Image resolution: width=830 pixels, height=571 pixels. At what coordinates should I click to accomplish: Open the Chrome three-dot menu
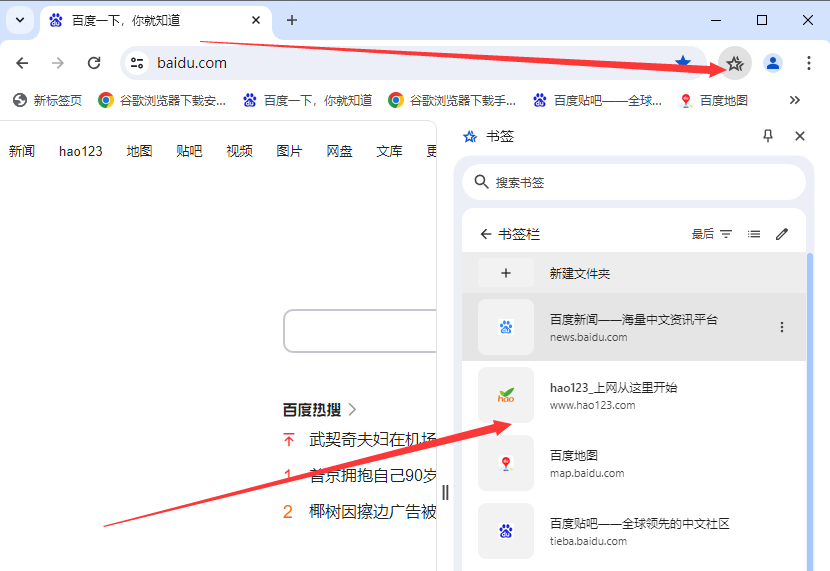(x=808, y=63)
